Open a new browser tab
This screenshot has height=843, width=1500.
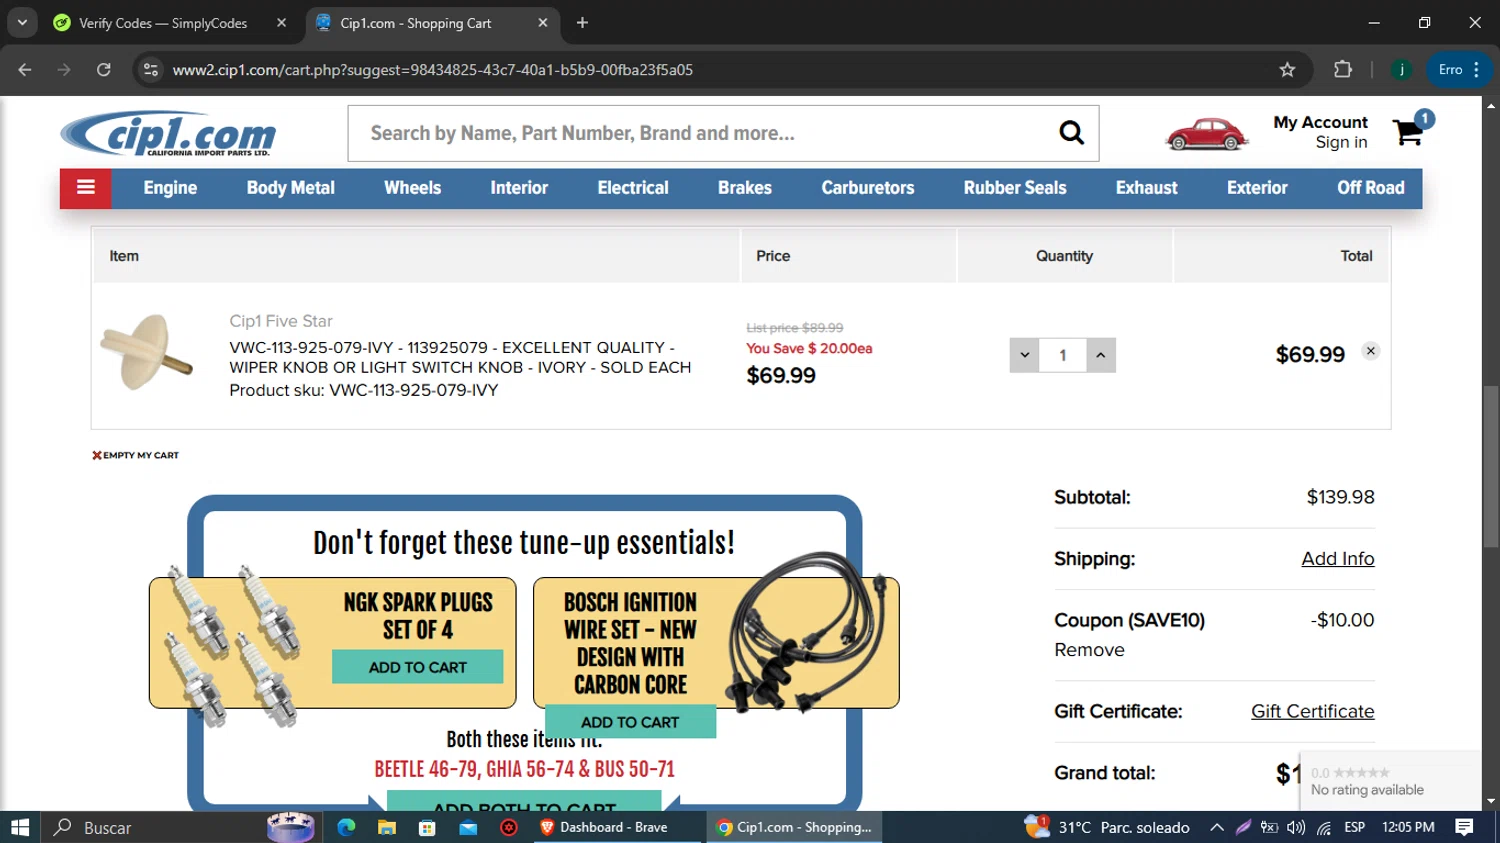(x=582, y=22)
